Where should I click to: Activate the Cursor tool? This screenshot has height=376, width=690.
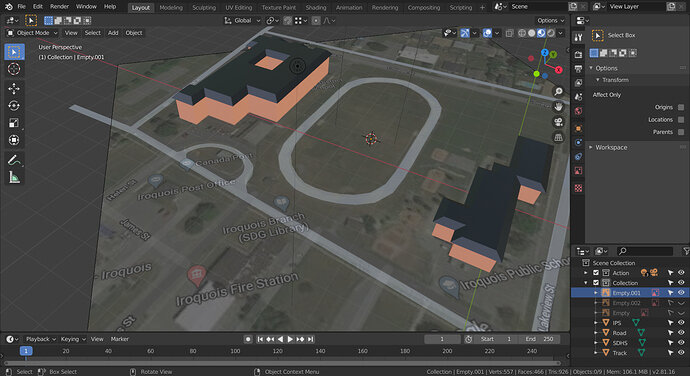(x=14, y=69)
